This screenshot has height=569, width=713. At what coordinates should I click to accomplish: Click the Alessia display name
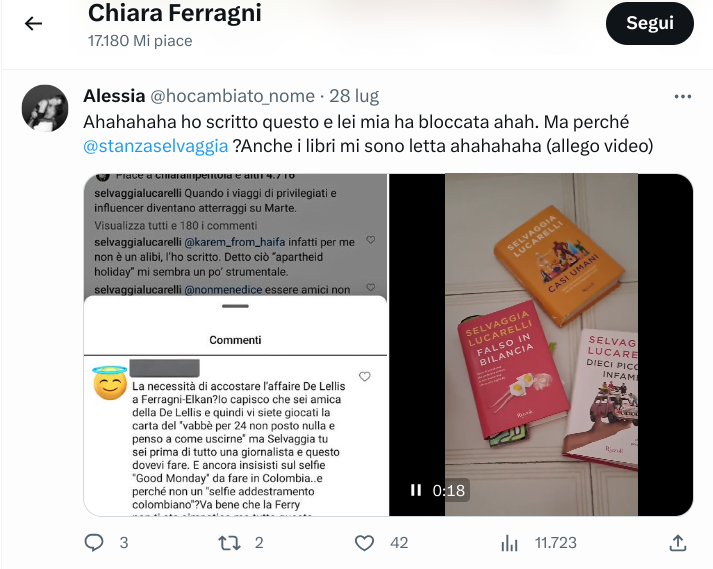coord(114,96)
